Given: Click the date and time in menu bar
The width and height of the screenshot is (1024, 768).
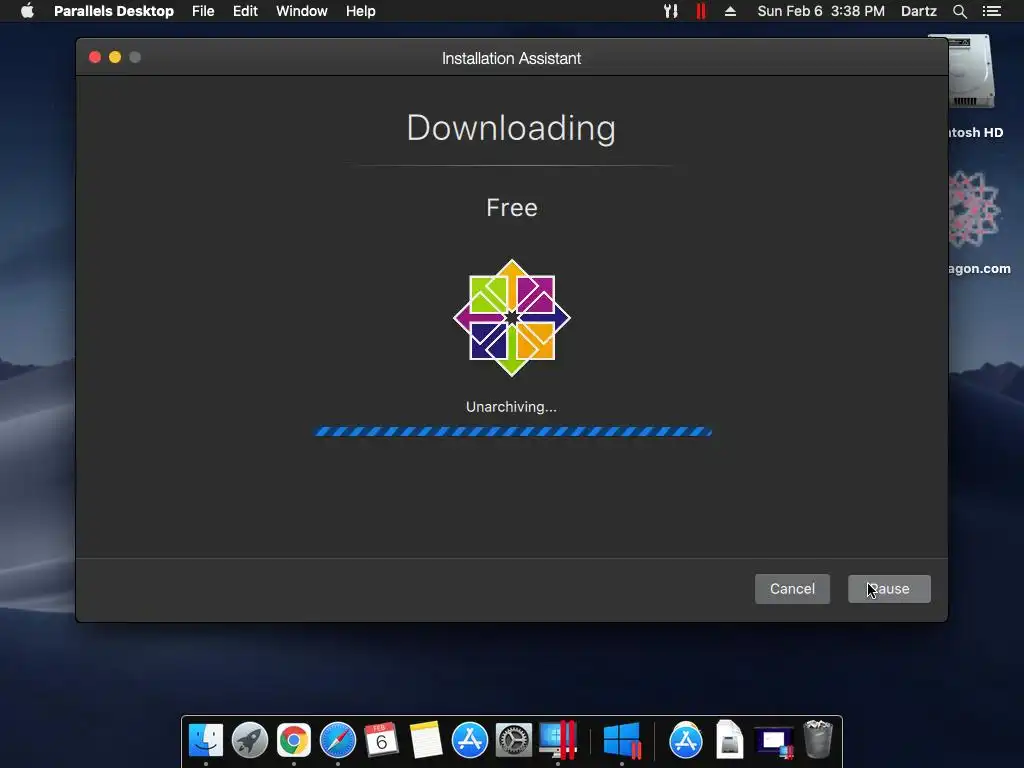Looking at the screenshot, I should [x=821, y=11].
